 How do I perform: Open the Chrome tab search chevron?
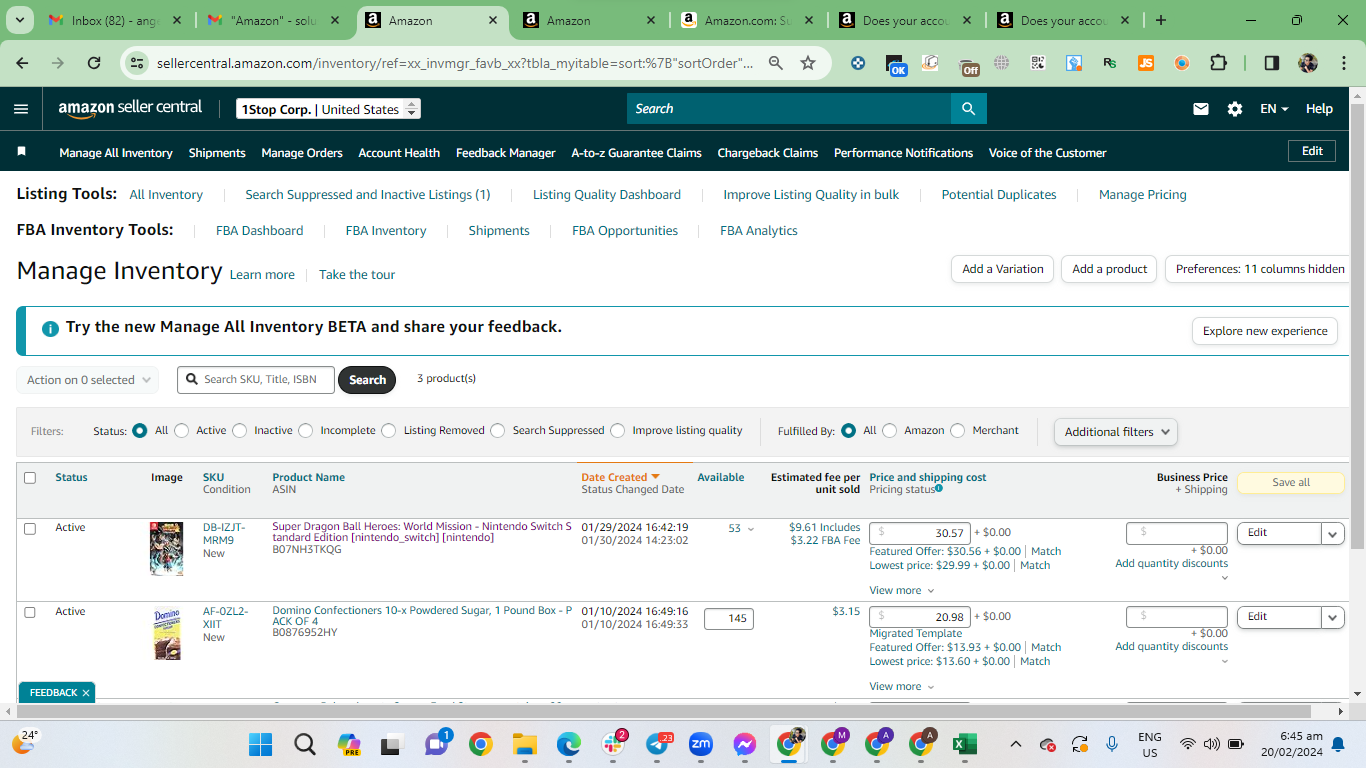tap(21, 20)
